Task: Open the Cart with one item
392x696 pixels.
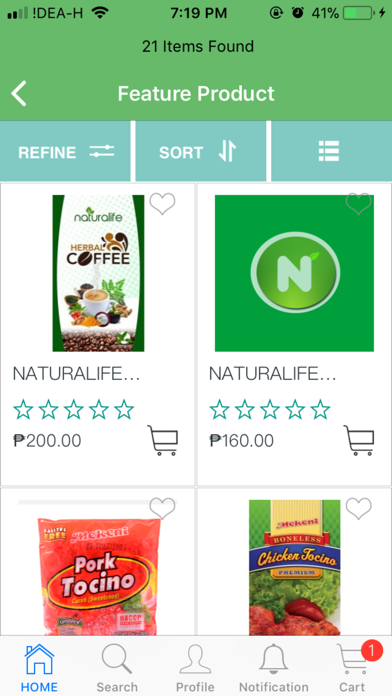Action: (352, 667)
